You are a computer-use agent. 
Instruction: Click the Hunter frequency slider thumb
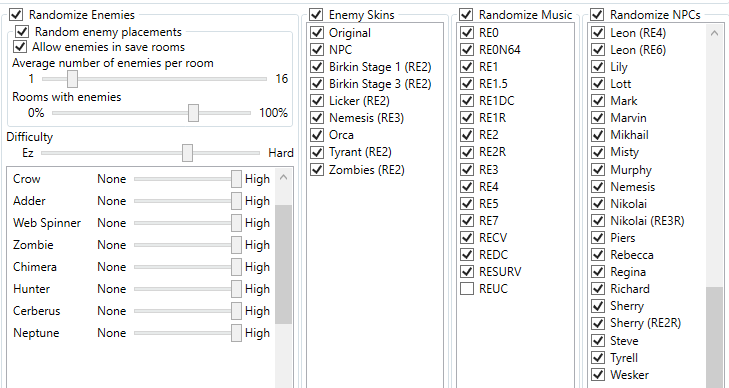[x=236, y=289]
